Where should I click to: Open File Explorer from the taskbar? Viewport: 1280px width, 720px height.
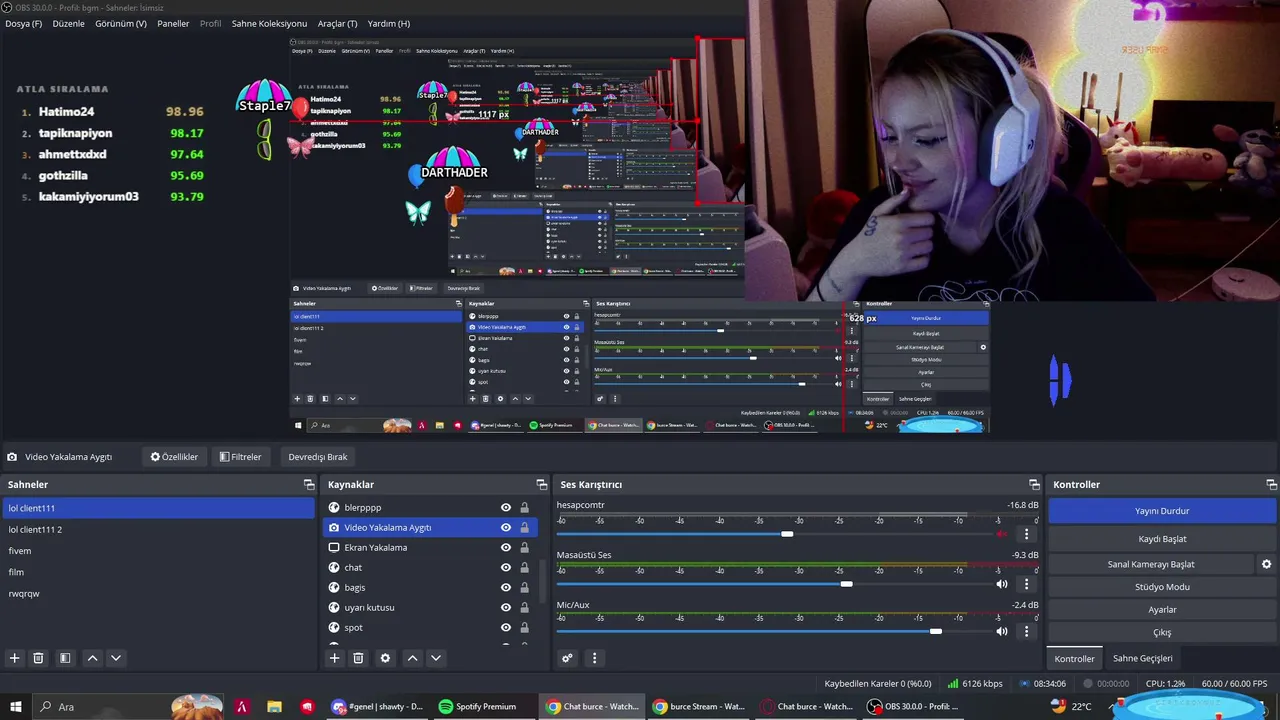click(274, 706)
